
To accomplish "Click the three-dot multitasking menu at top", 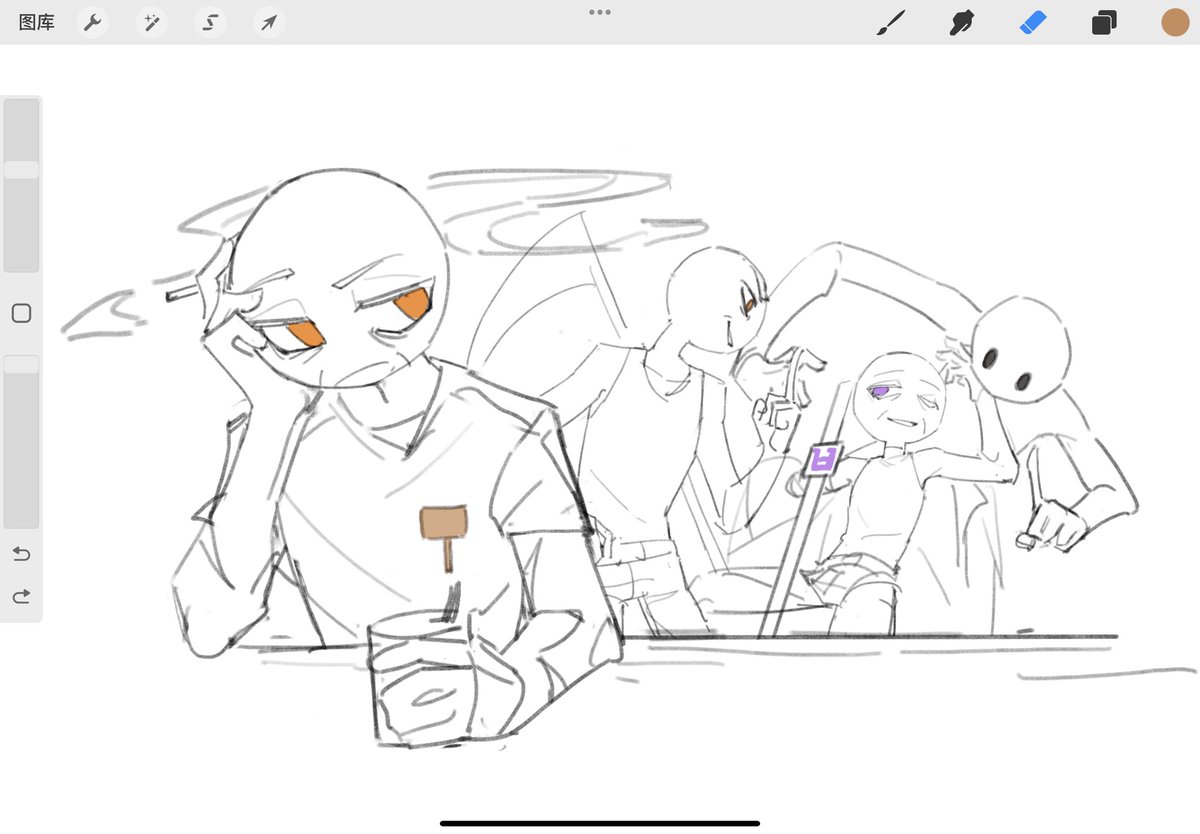I will pos(600,12).
